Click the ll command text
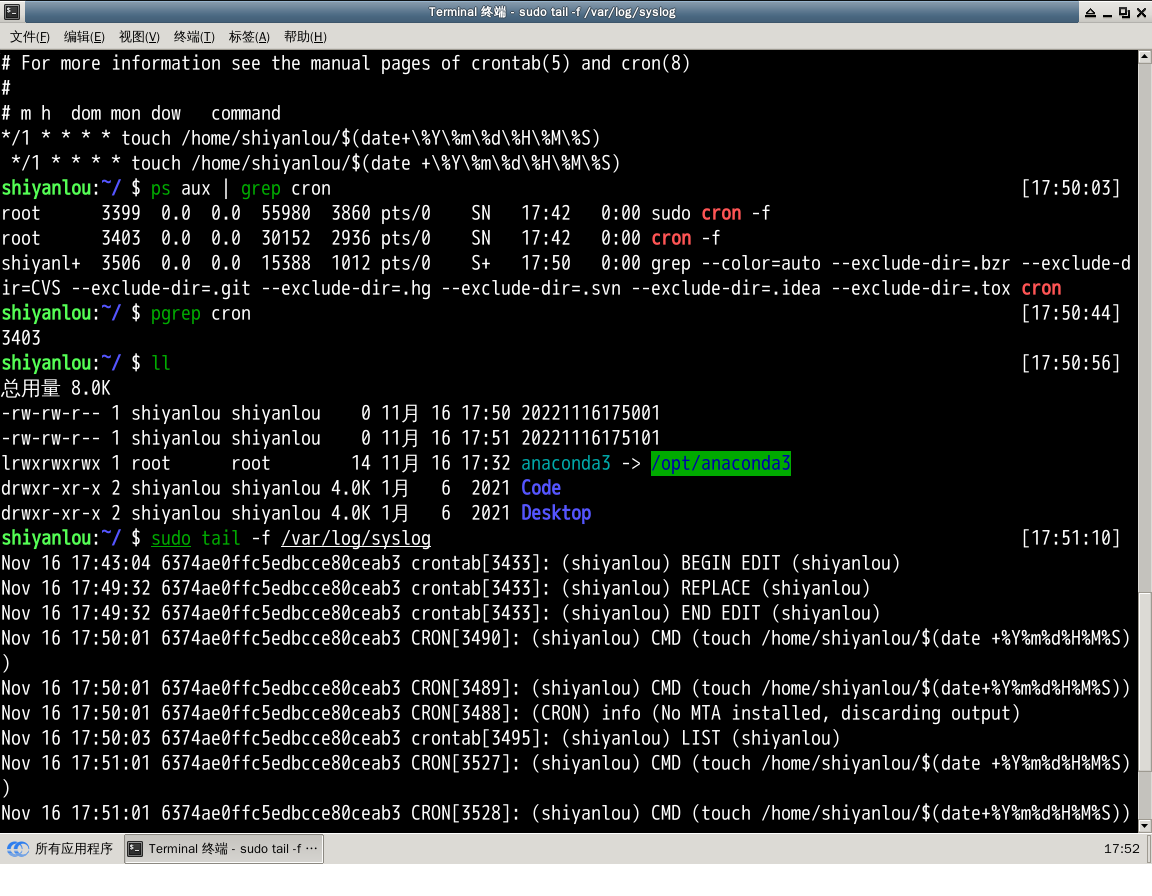The image size is (1152, 896). click(160, 364)
